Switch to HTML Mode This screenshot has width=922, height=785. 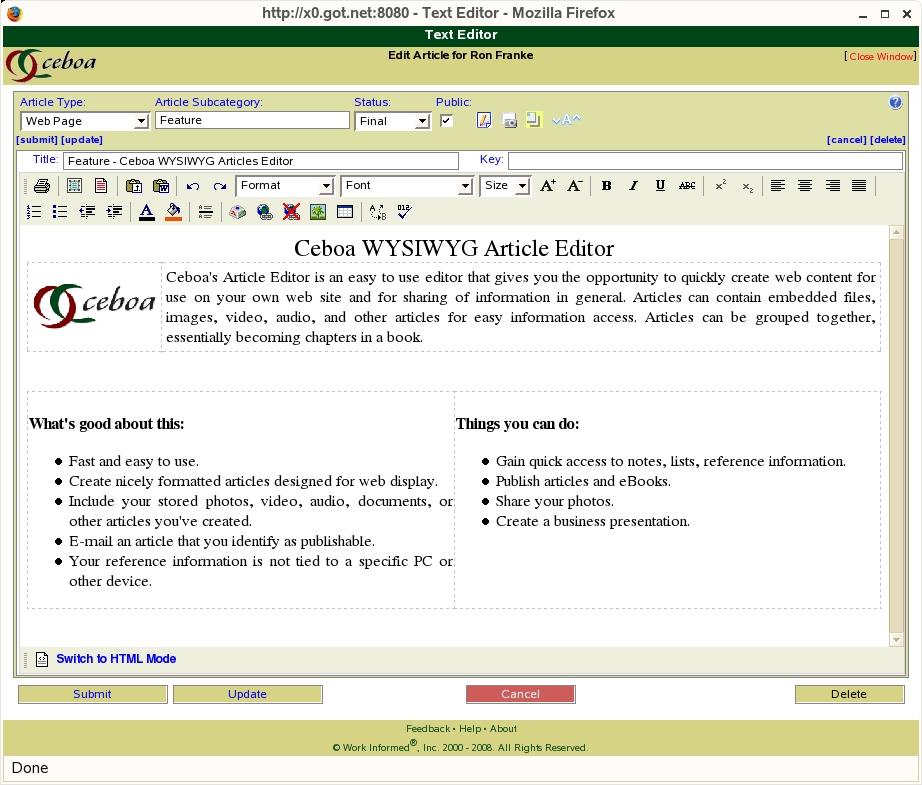point(116,659)
